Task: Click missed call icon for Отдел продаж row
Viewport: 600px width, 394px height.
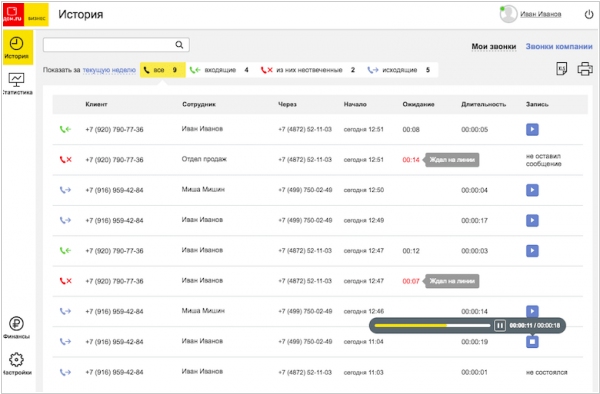Action: (65, 160)
